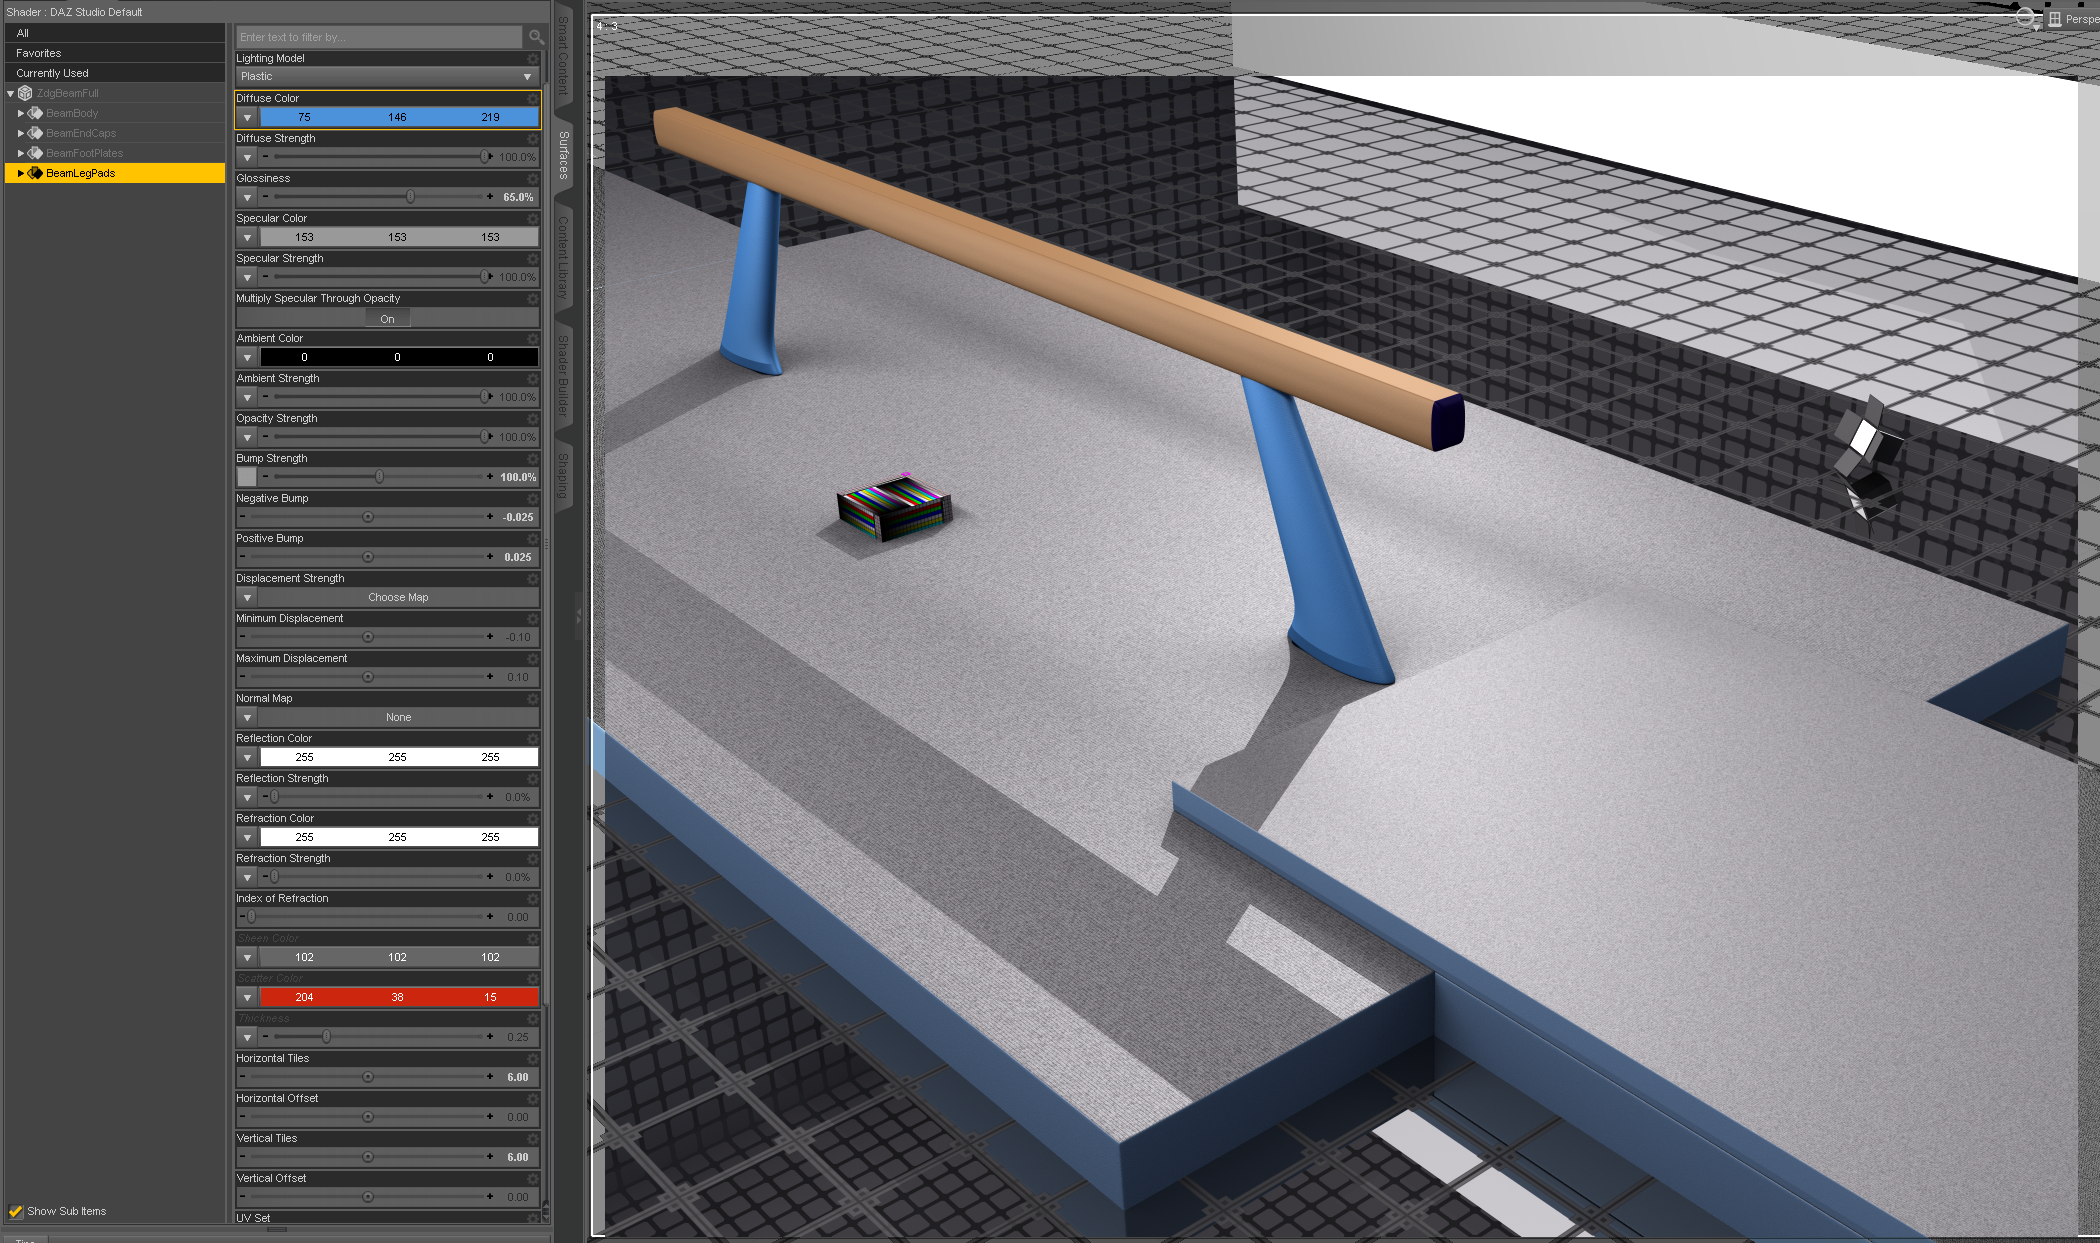Switch to the Smart Content tab
The height and width of the screenshot is (1243, 2100).
click(x=563, y=55)
